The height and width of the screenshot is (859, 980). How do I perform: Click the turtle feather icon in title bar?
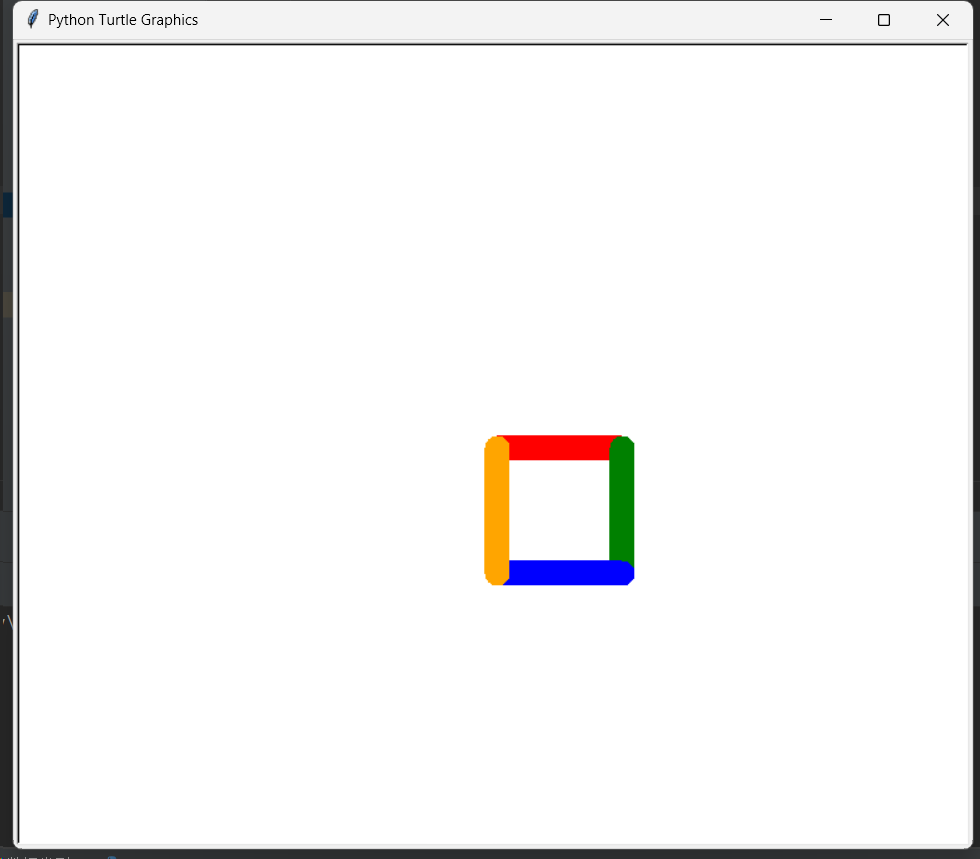pyautogui.click(x=33, y=19)
